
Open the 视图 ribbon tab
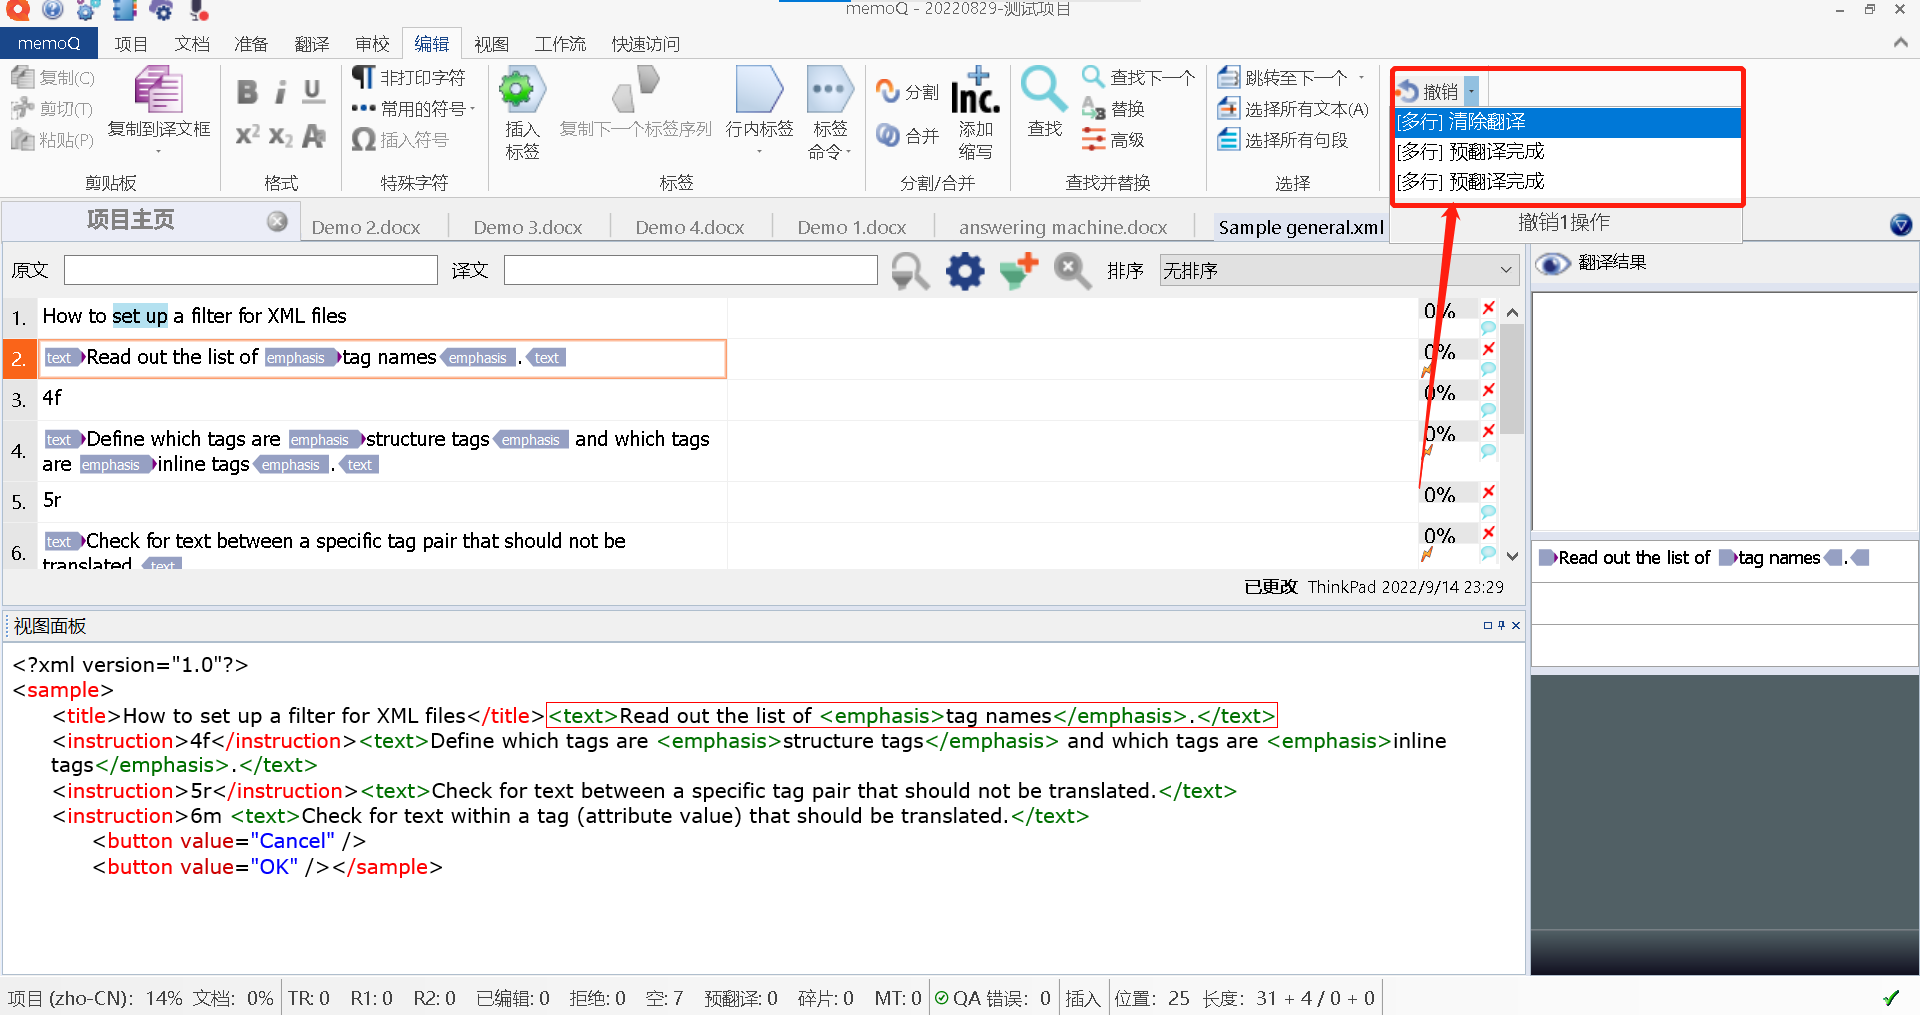[x=491, y=44]
